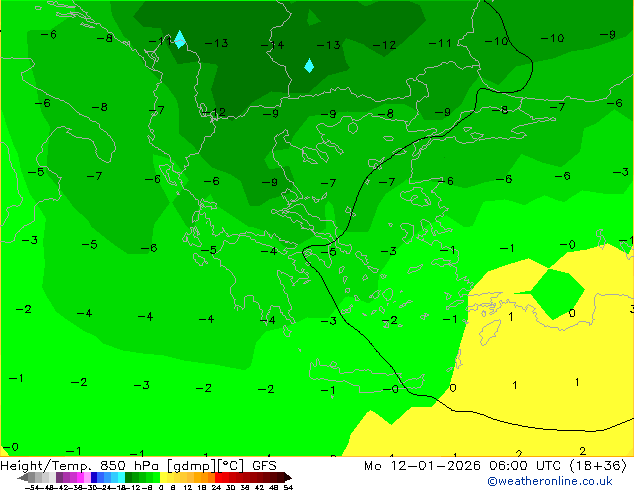
Task: Click the '18' value under the orange legend section
Action: (202, 487)
